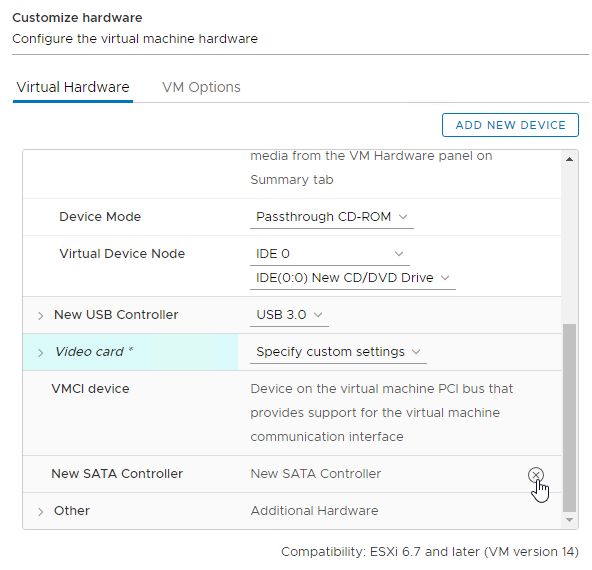Expand the Other hardware row
The image size is (592, 570).
[40, 512]
